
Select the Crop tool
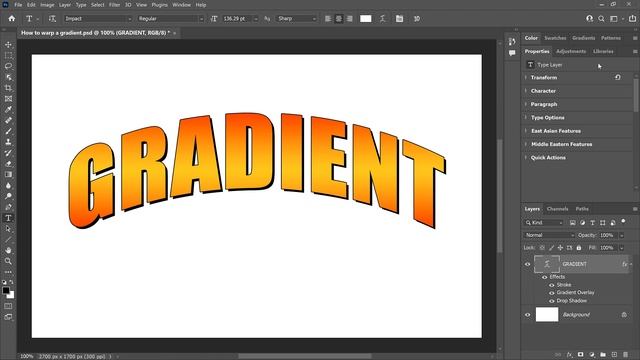pyautogui.click(x=8, y=88)
